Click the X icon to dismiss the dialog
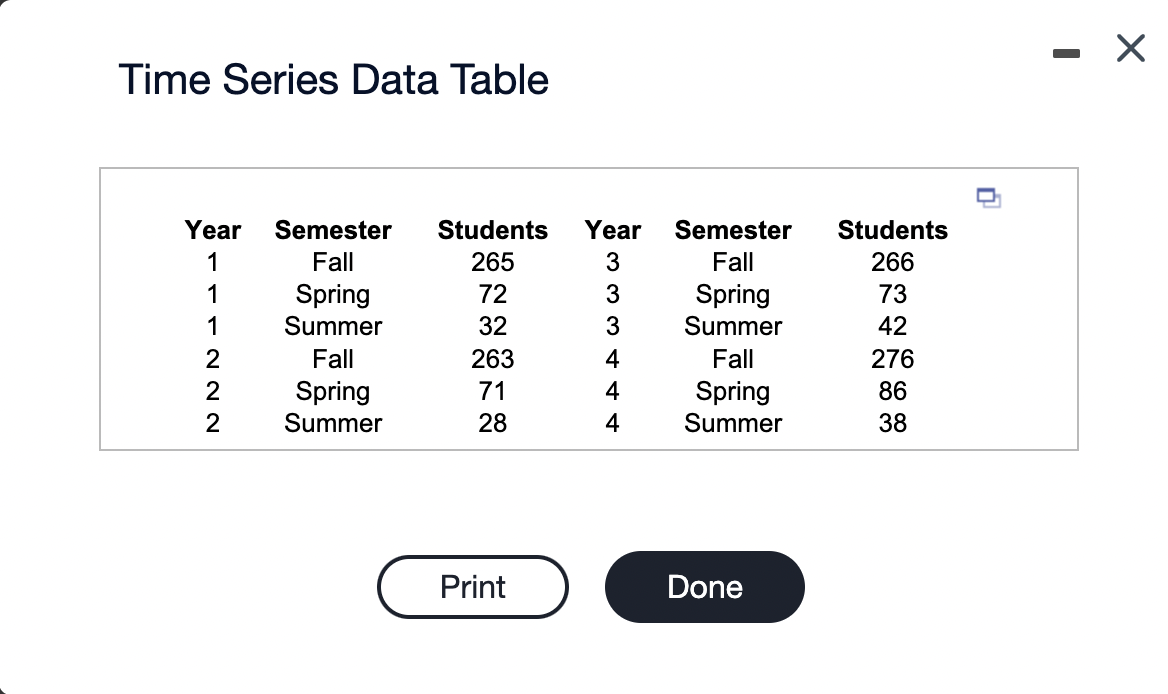Image resolution: width=1168 pixels, height=694 pixels. pyautogui.click(x=1129, y=48)
